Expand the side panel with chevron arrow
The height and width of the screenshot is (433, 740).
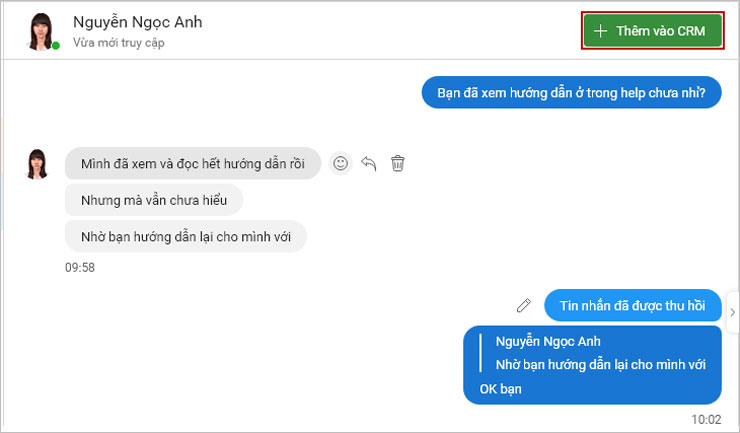tap(732, 312)
